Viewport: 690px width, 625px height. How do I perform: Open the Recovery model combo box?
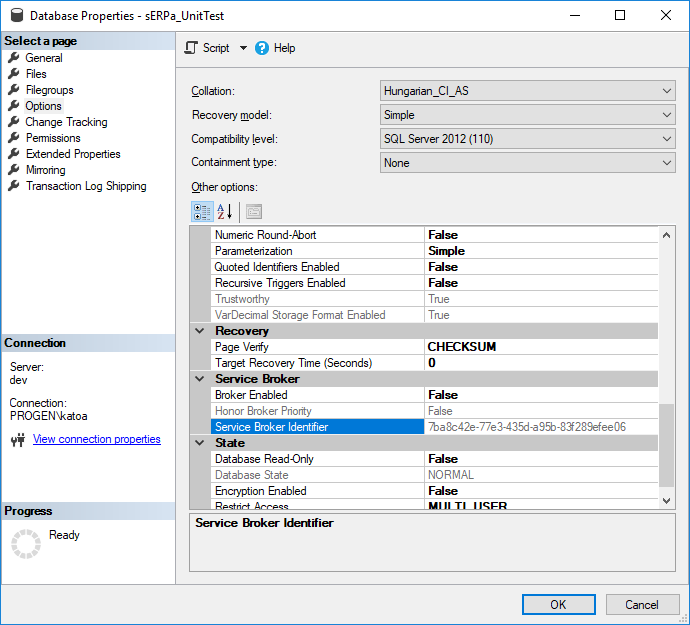[667, 115]
